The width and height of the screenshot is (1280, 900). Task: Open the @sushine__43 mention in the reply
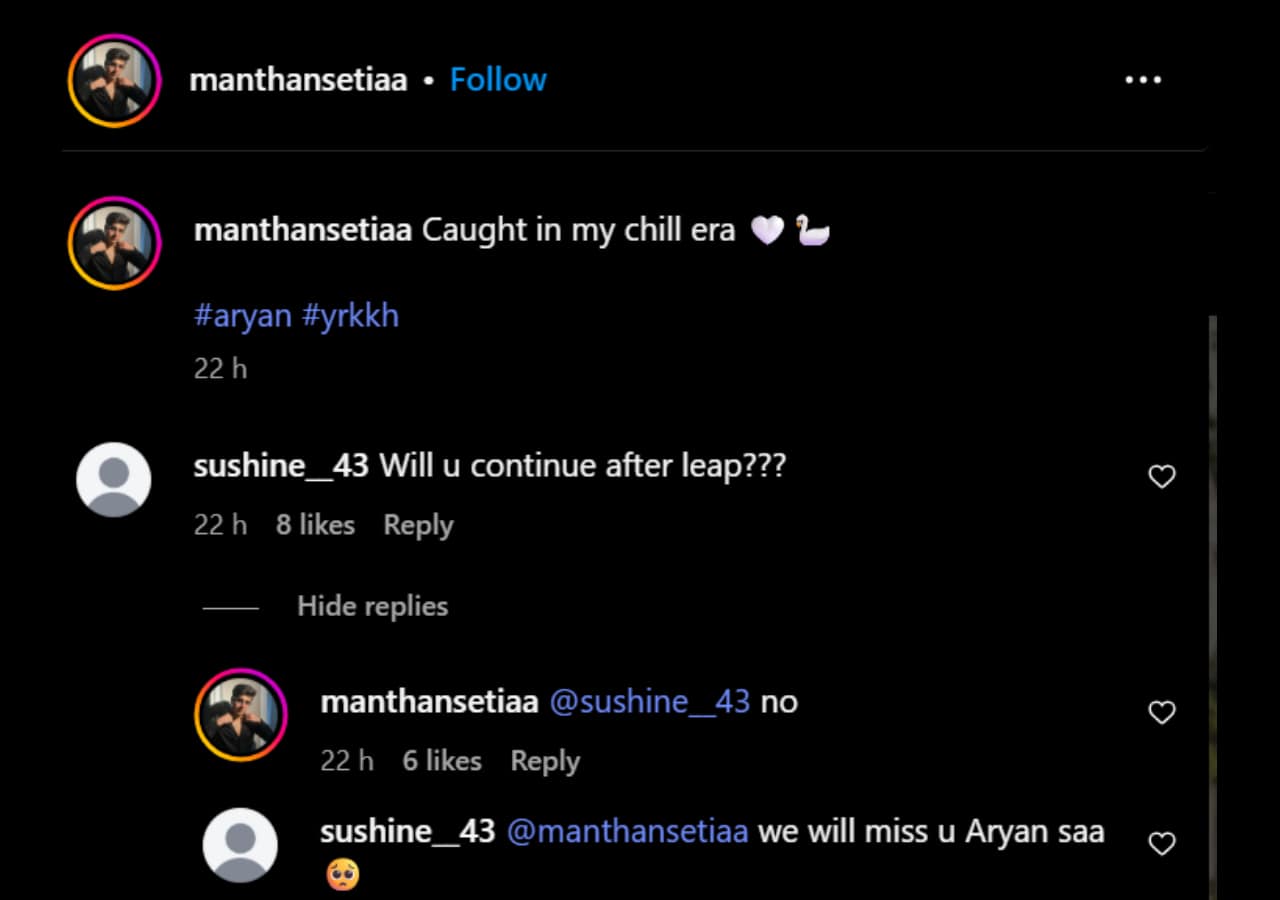click(x=650, y=702)
